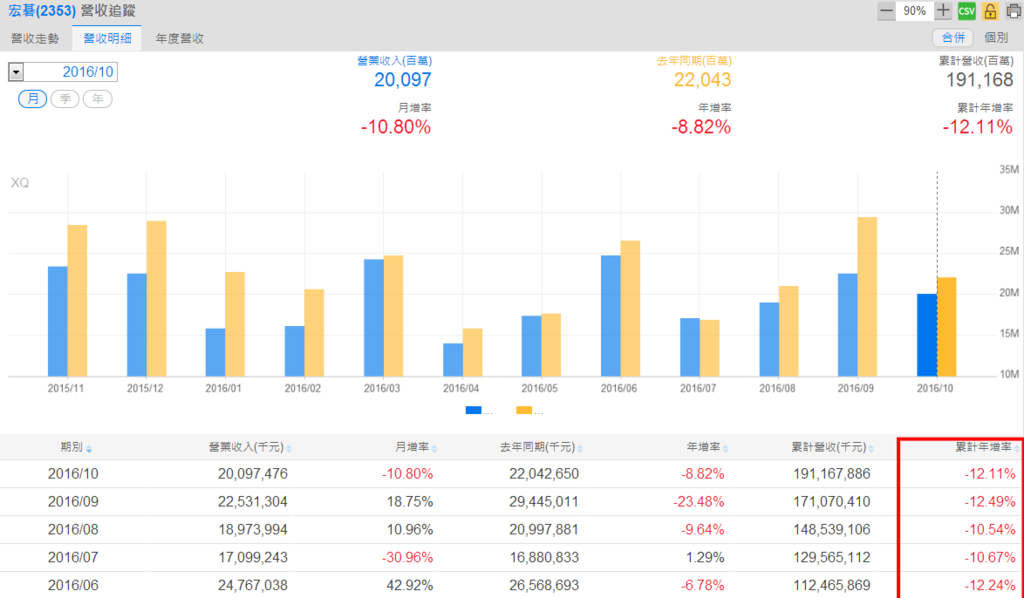Click the orange padlock icon

[x=990, y=11]
